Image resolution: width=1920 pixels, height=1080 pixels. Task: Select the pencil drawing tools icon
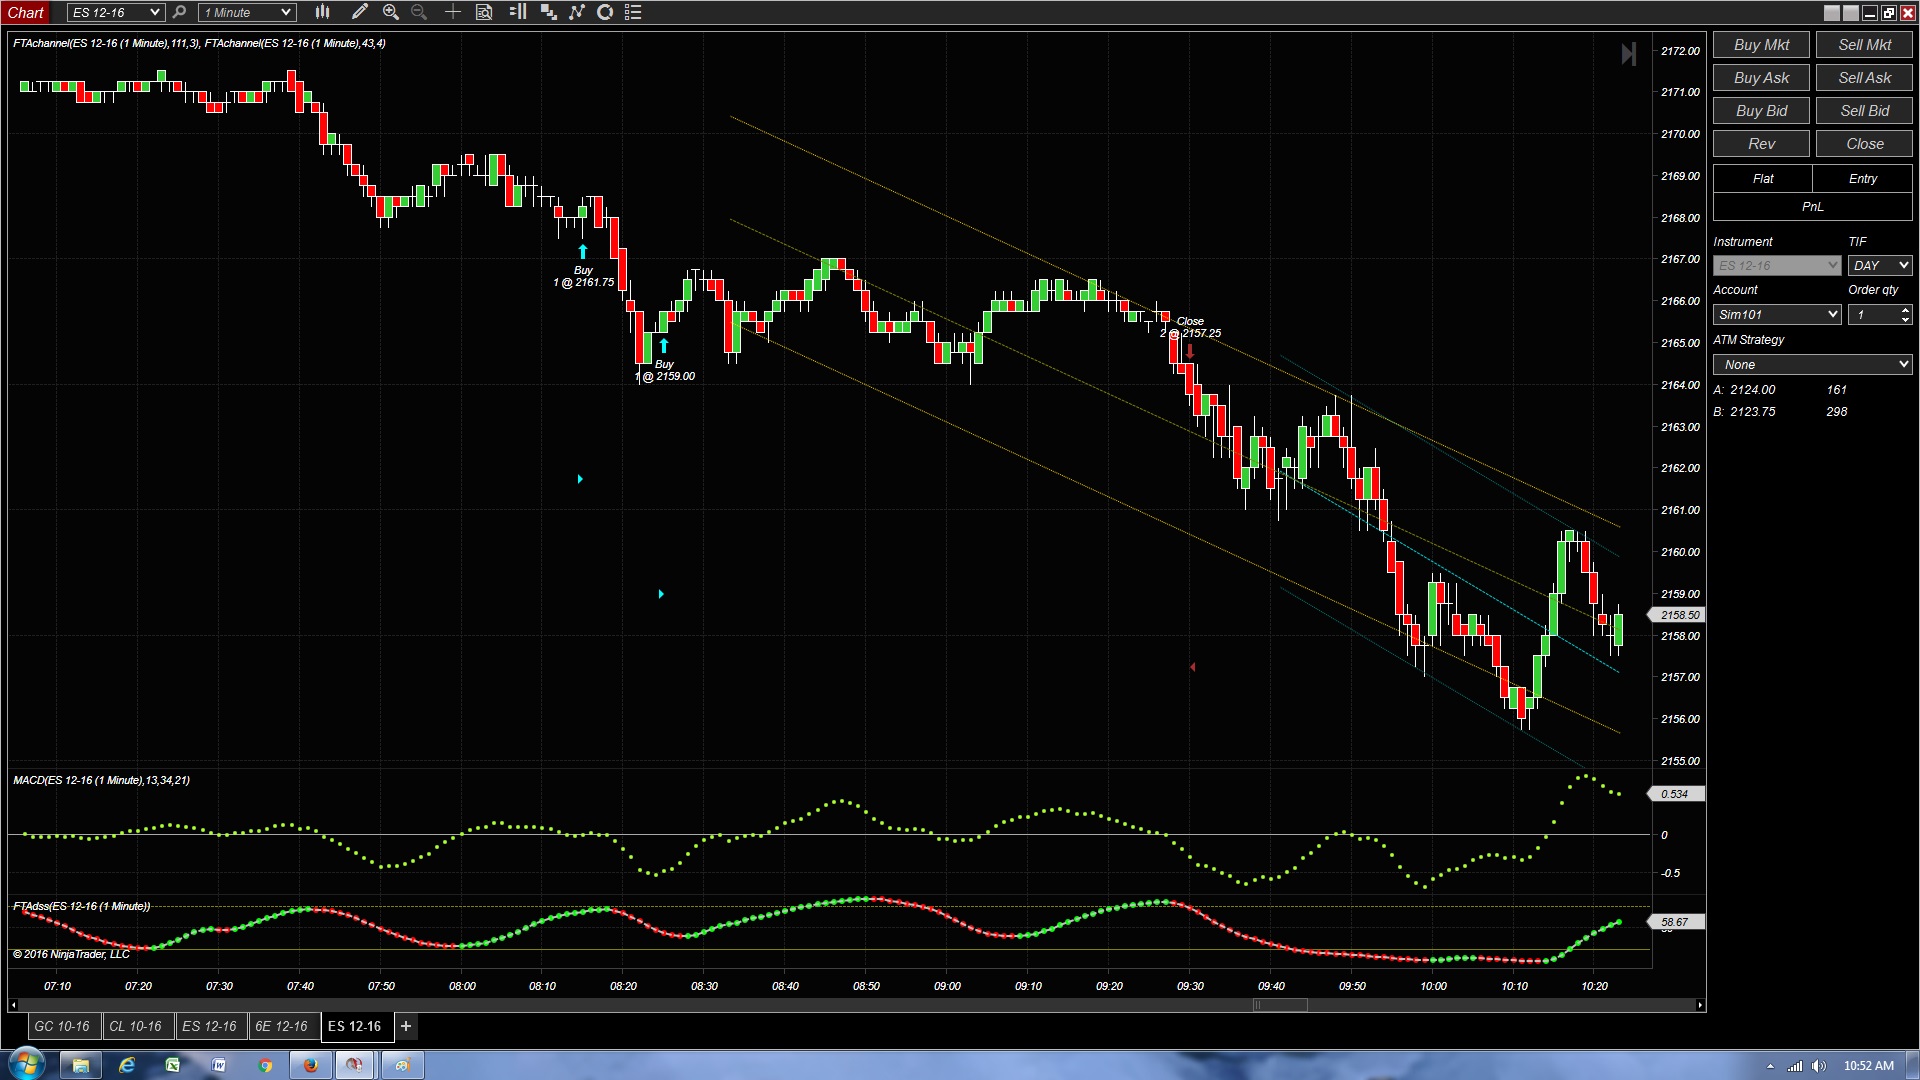click(x=359, y=12)
